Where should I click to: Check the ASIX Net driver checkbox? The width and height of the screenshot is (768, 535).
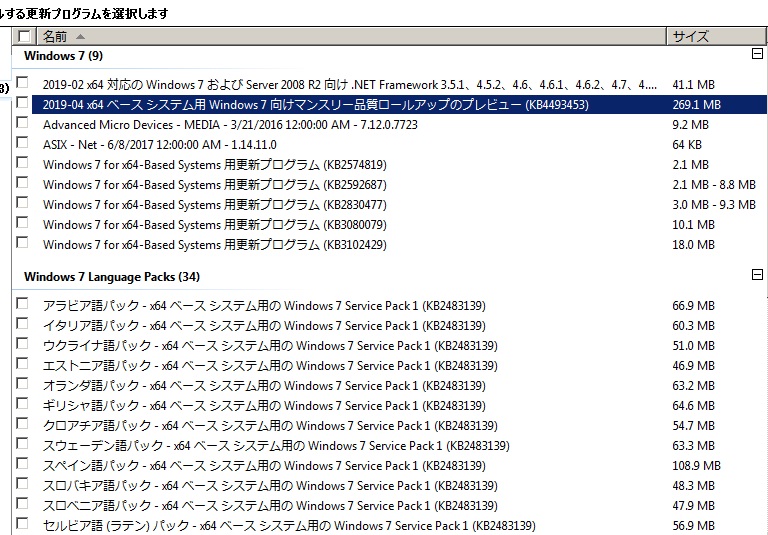pyautogui.click(x=23, y=142)
